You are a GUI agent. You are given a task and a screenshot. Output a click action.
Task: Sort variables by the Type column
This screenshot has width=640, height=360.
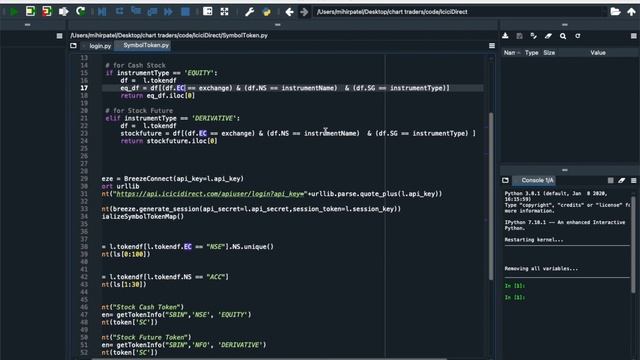(531, 53)
